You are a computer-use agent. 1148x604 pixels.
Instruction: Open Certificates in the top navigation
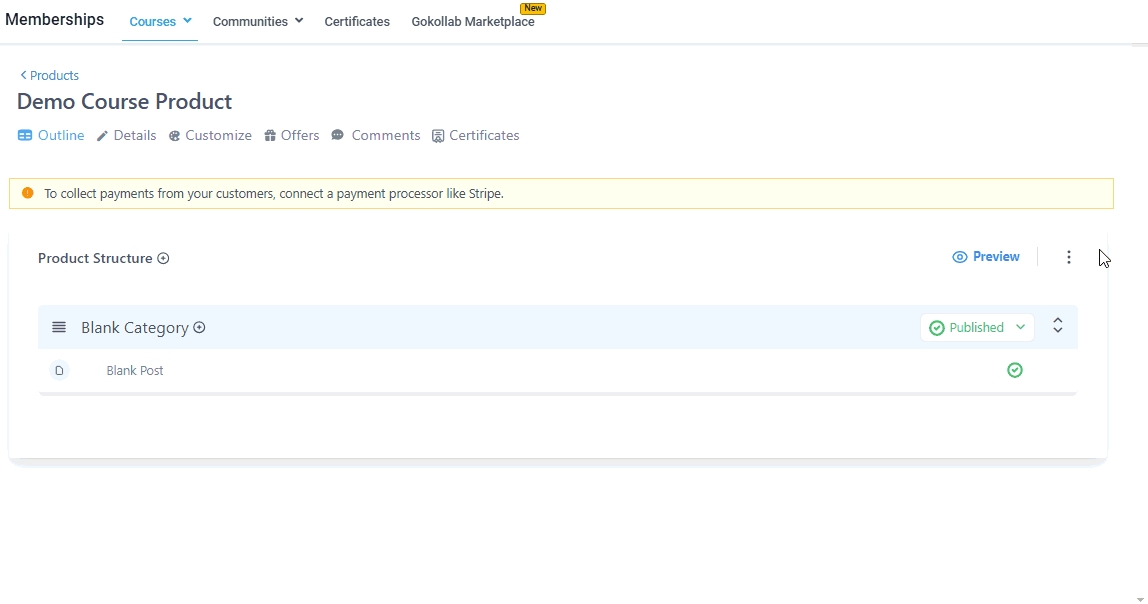coord(357,21)
